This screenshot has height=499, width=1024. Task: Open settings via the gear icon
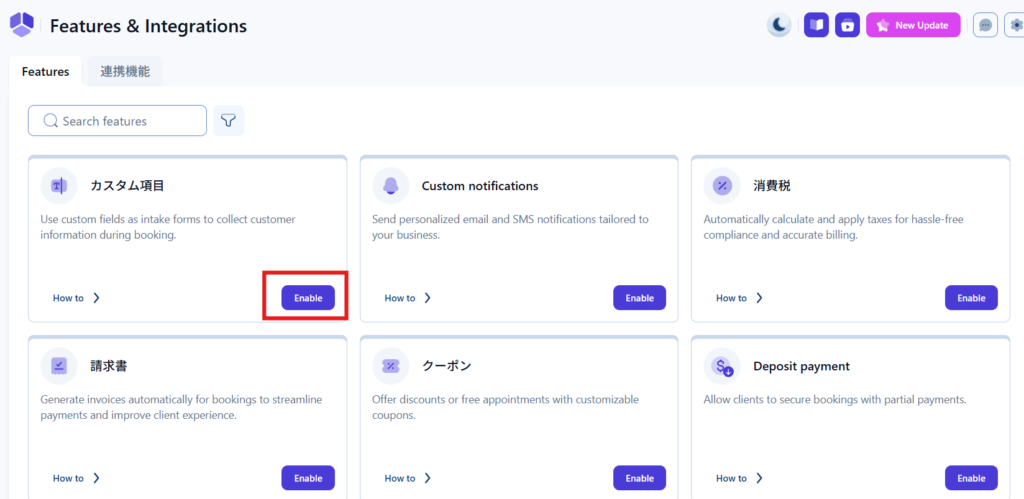pos(1016,25)
